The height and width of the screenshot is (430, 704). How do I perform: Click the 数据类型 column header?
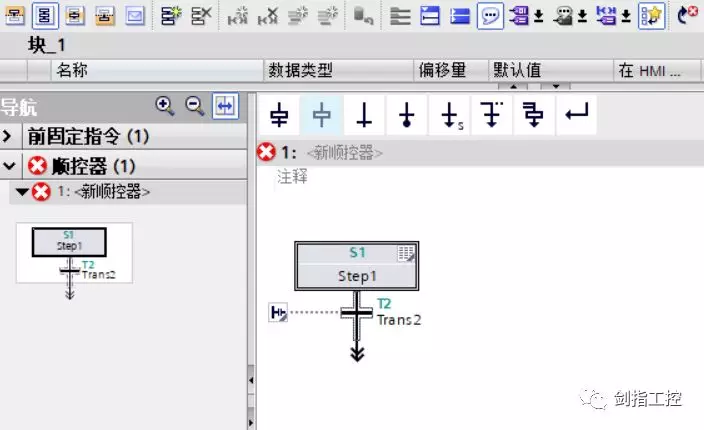pyautogui.click(x=300, y=70)
